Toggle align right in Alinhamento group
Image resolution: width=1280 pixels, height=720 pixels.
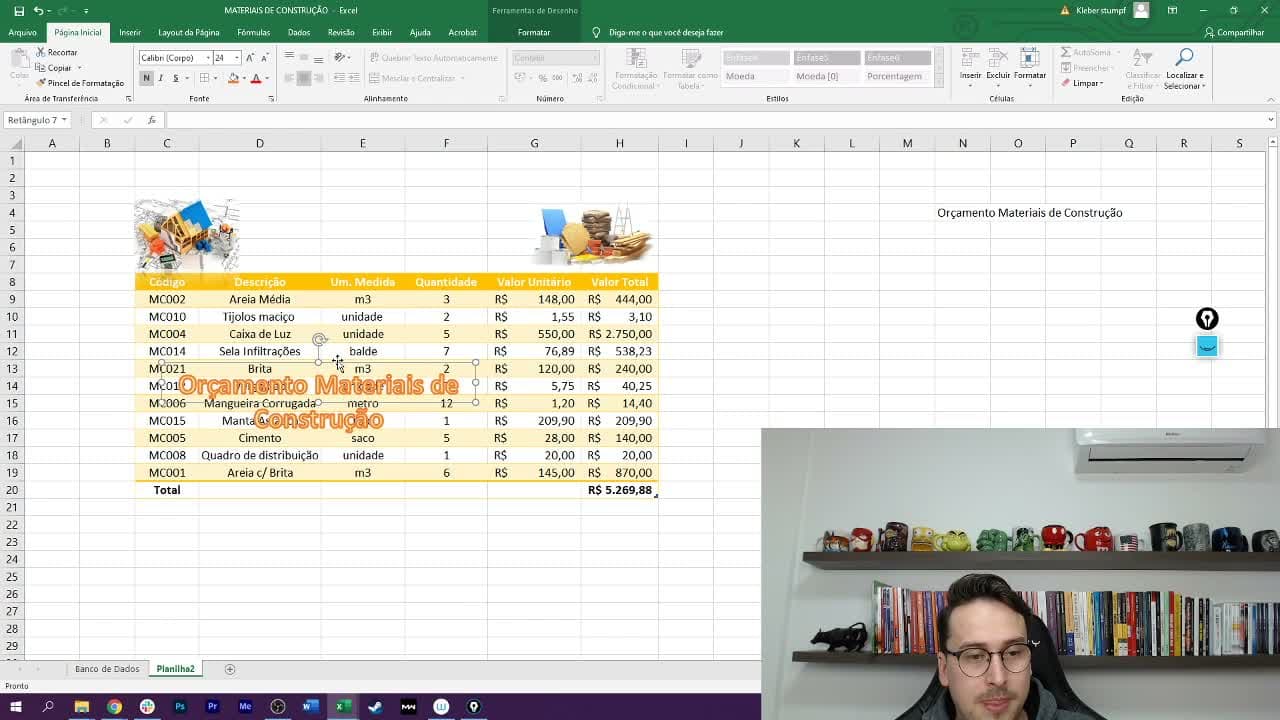[319, 78]
